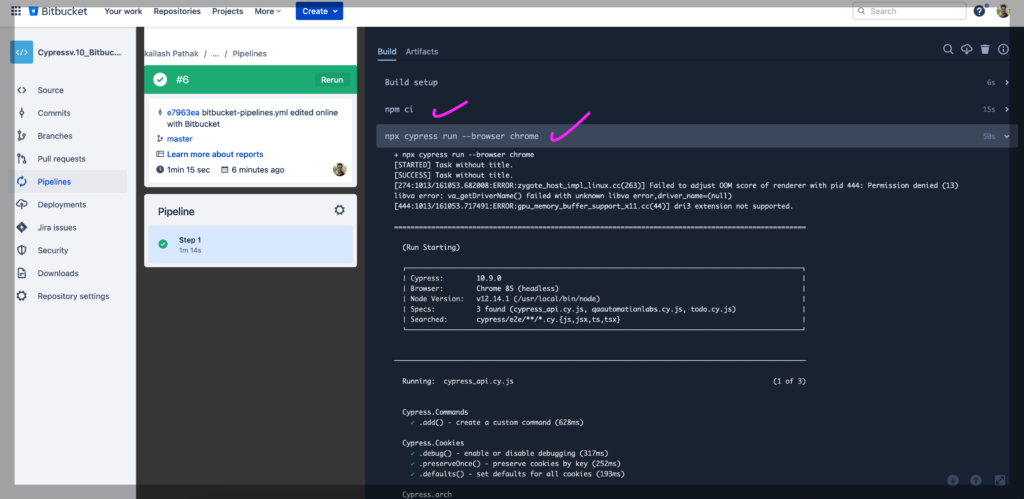Click the Deployments cloud icon
This screenshot has height=499, width=1024.
tap(22, 204)
